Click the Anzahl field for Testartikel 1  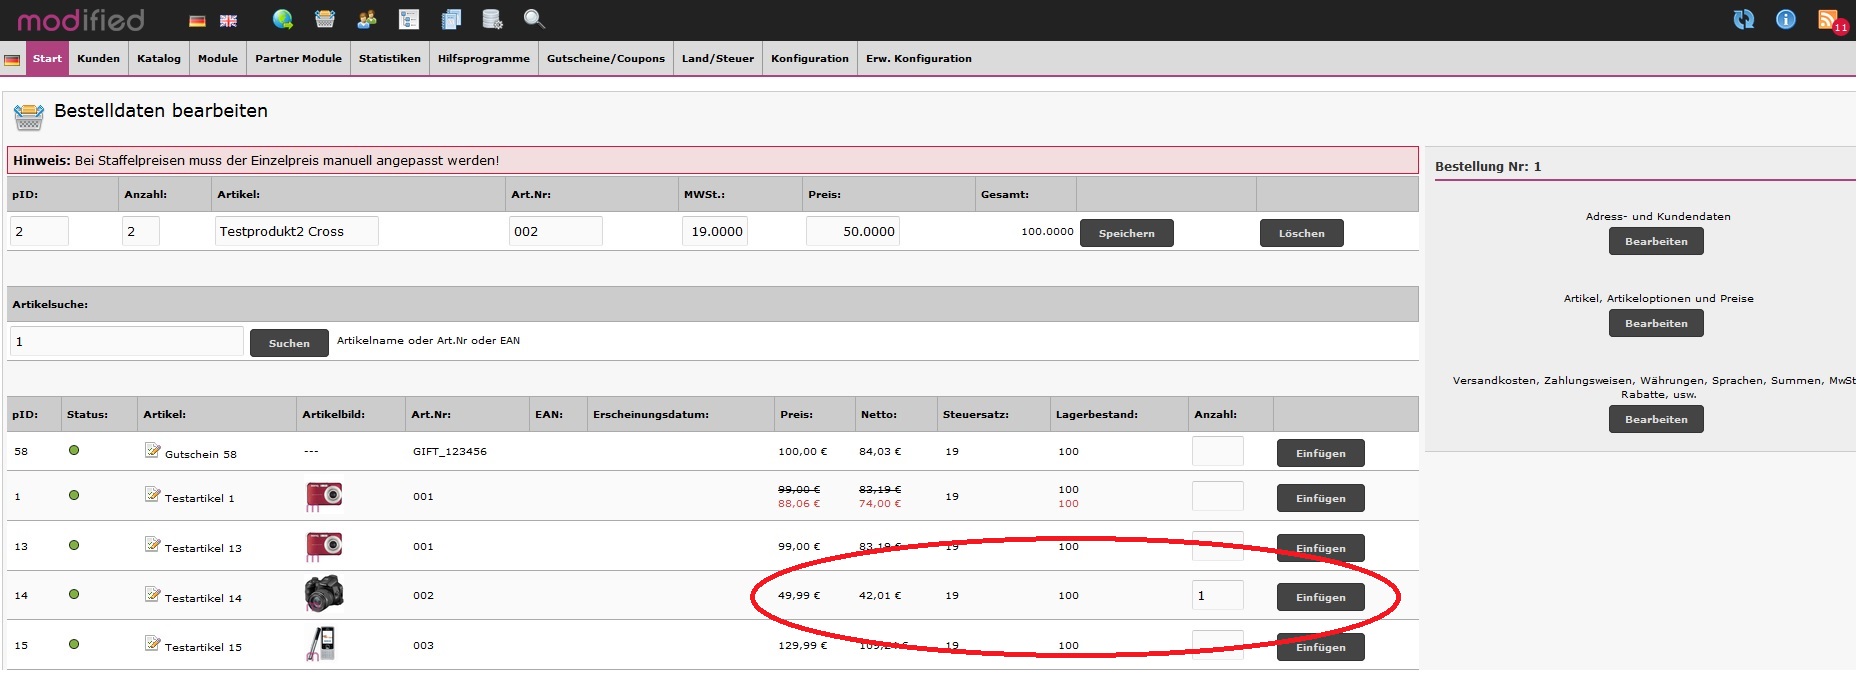[1217, 496]
